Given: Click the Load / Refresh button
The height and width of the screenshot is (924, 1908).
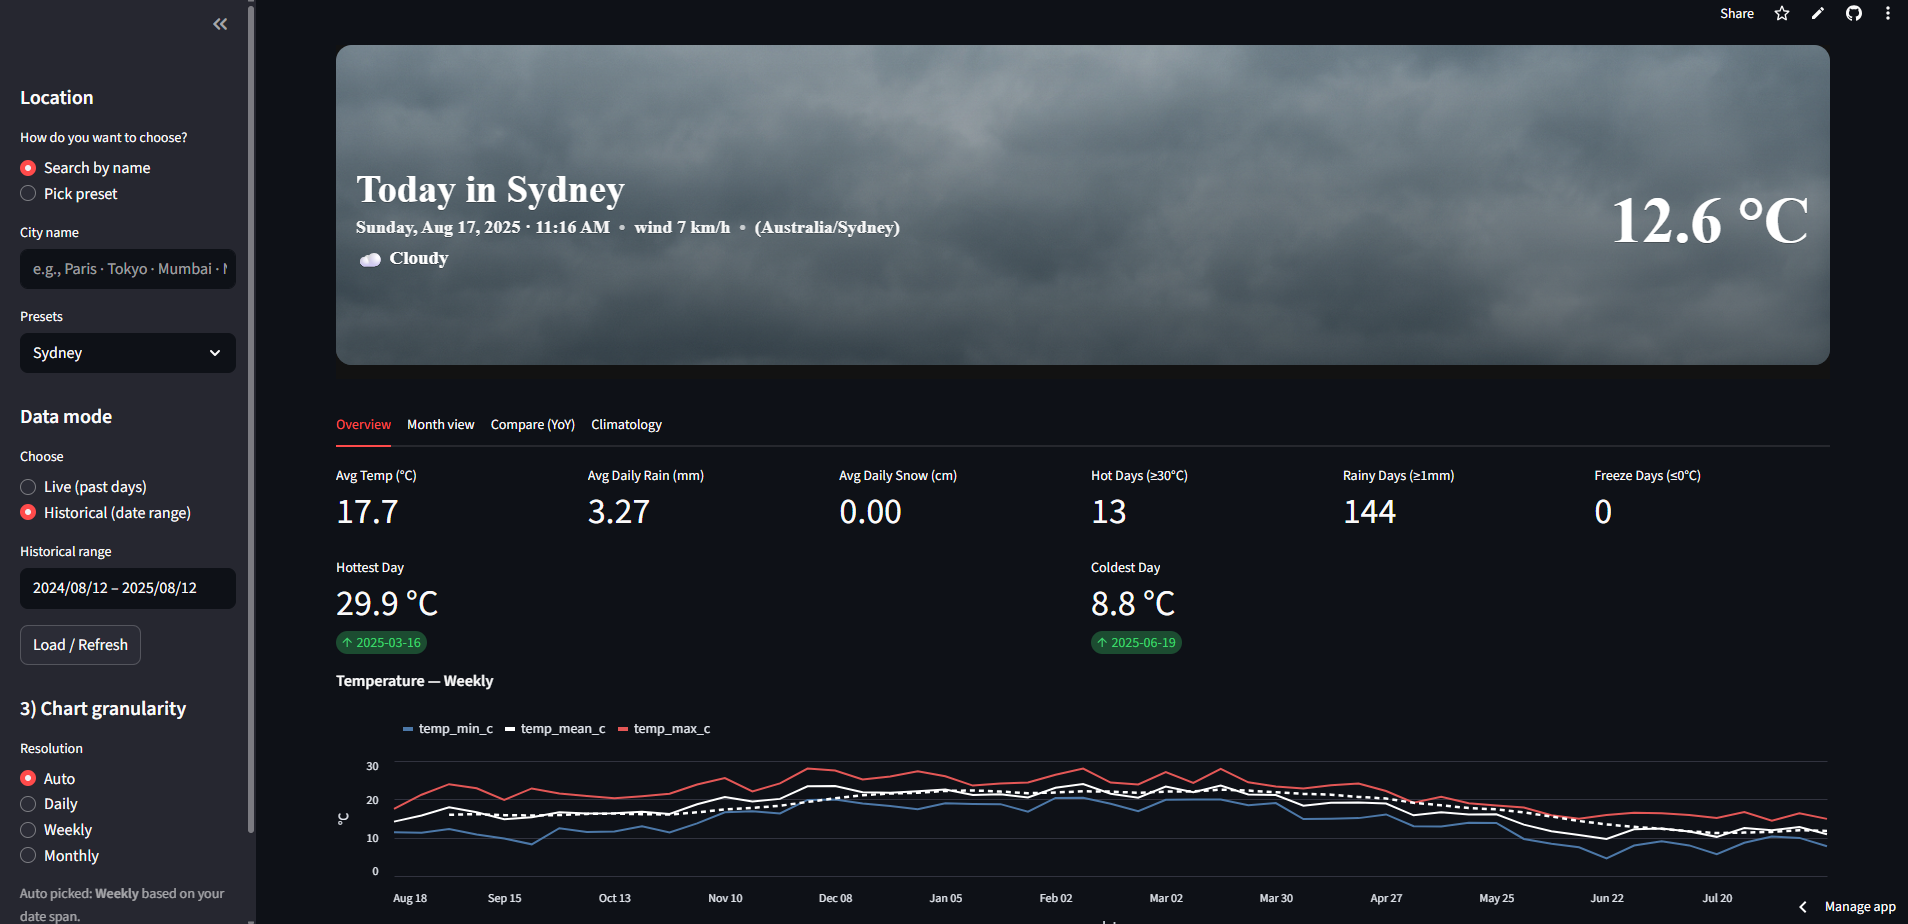Looking at the screenshot, I should click(x=80, y=644).
